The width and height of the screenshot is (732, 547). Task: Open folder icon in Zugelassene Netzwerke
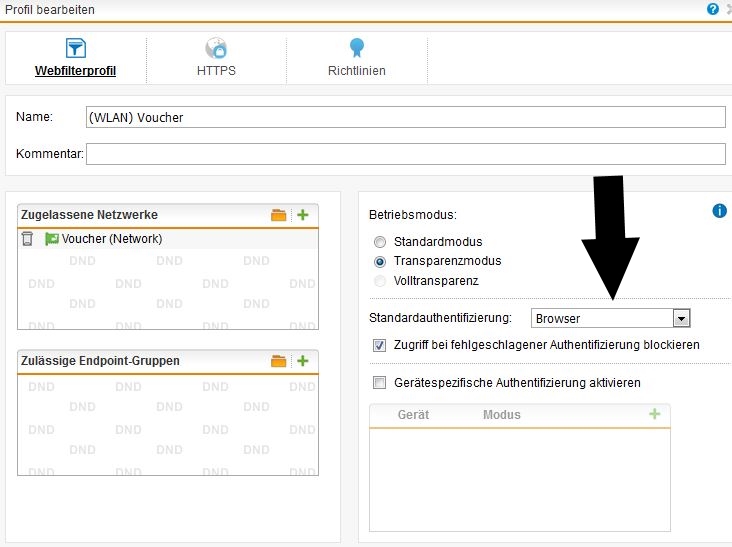pyautogui.click(x=279, y=215)
